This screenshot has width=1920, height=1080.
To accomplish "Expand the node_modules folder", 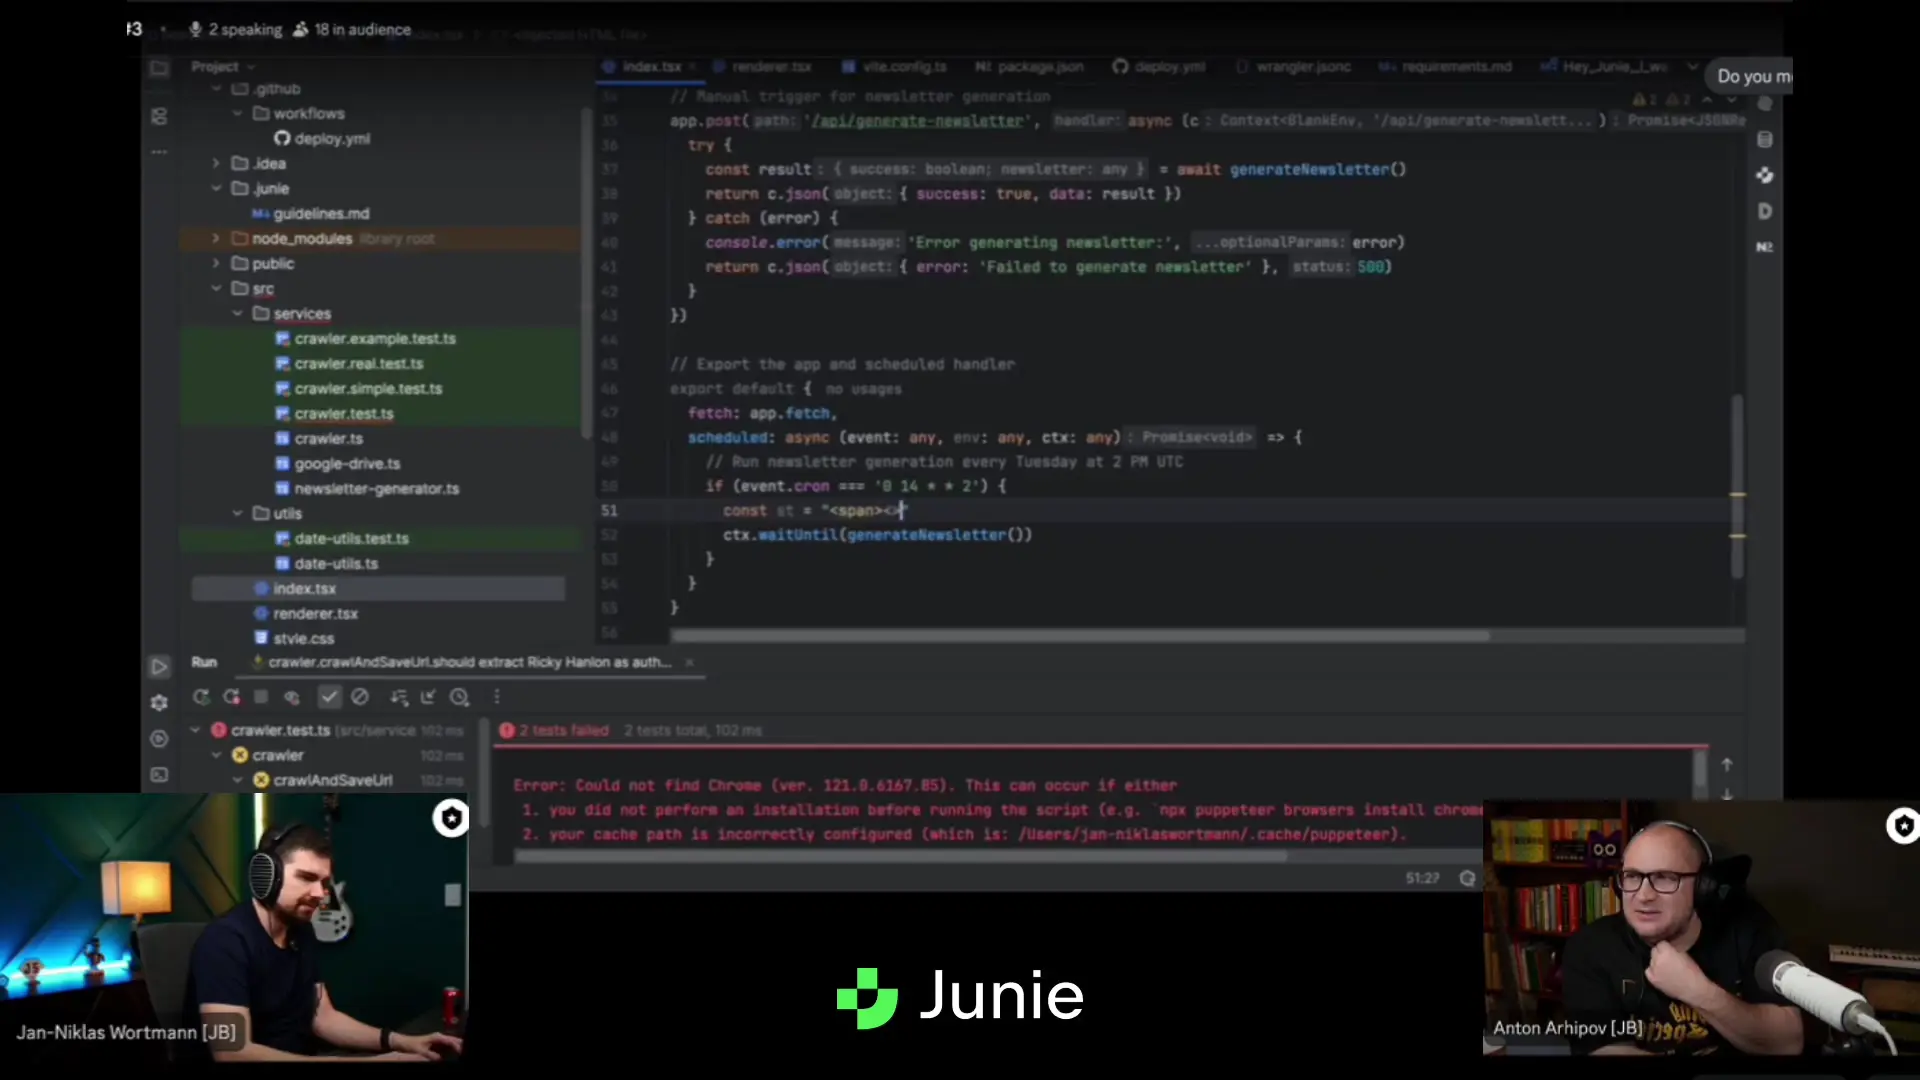I will [216, 238].
